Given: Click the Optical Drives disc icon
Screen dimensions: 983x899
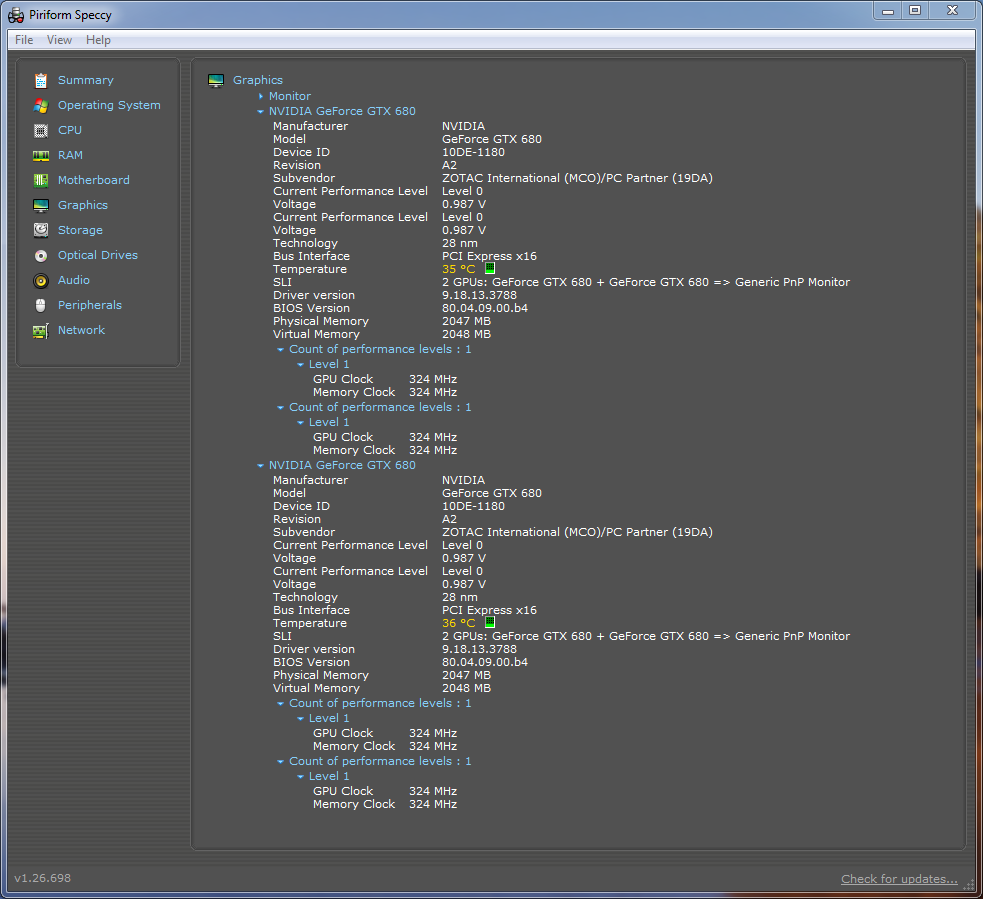Looking at the screenshot, I should (x=41, y=255).
